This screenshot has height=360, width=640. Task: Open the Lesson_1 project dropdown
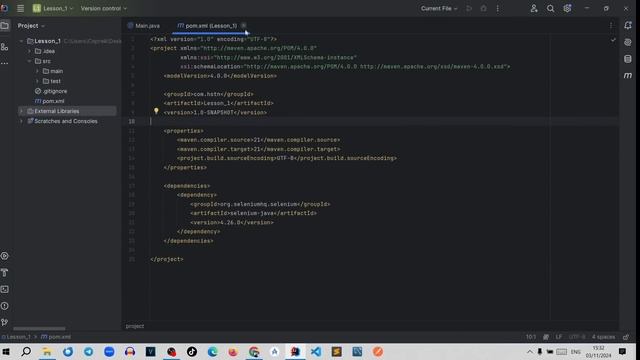tap(53, 8)
